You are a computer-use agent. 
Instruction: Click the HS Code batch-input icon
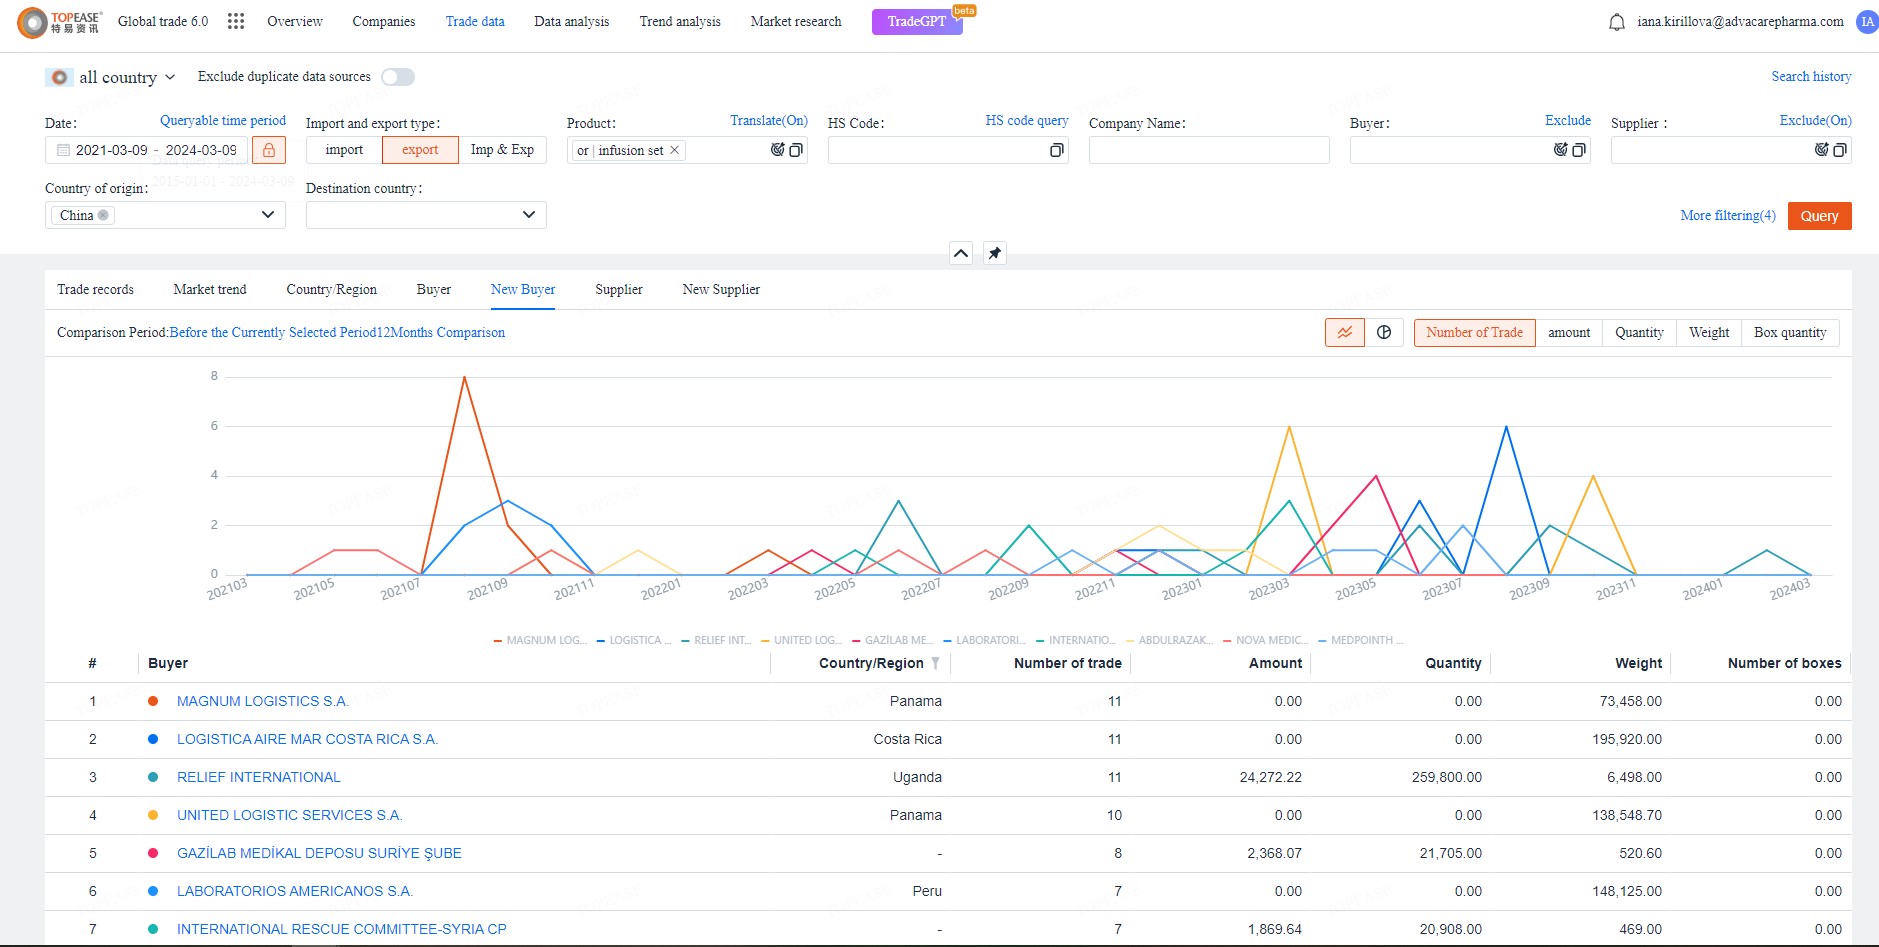coord(1056,150)
